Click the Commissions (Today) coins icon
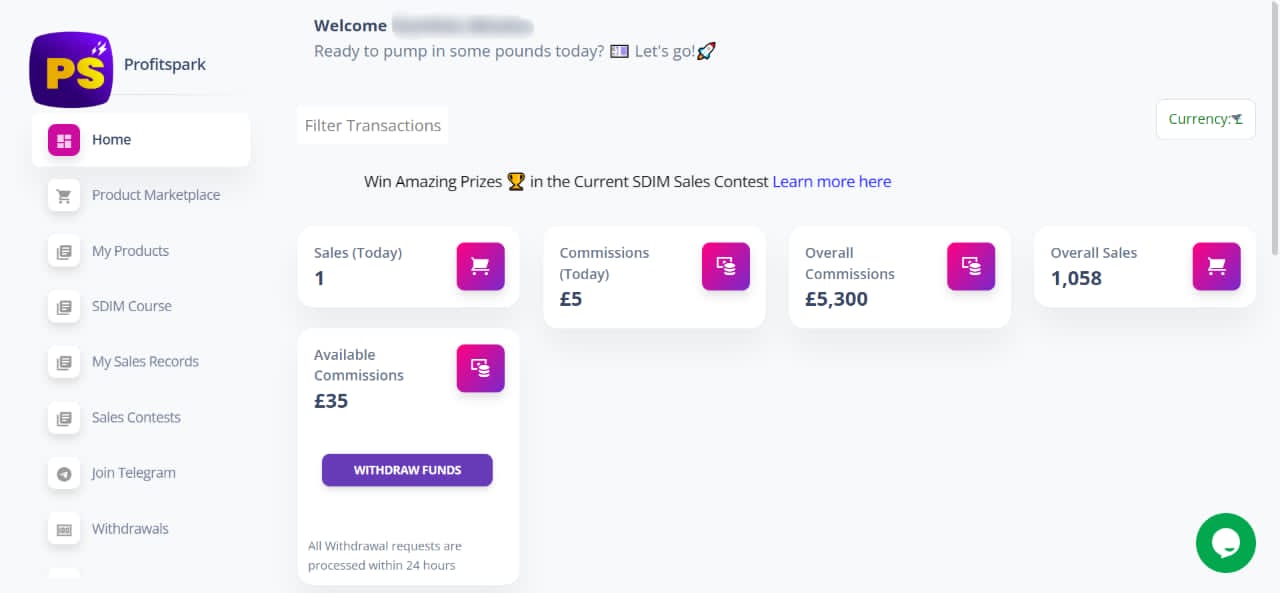The height and width of the screenshot is (593, 1280). tap(726, 266)
